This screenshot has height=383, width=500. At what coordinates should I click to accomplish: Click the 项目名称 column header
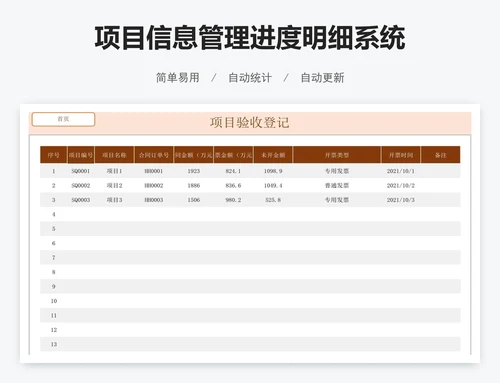[114, 155]
